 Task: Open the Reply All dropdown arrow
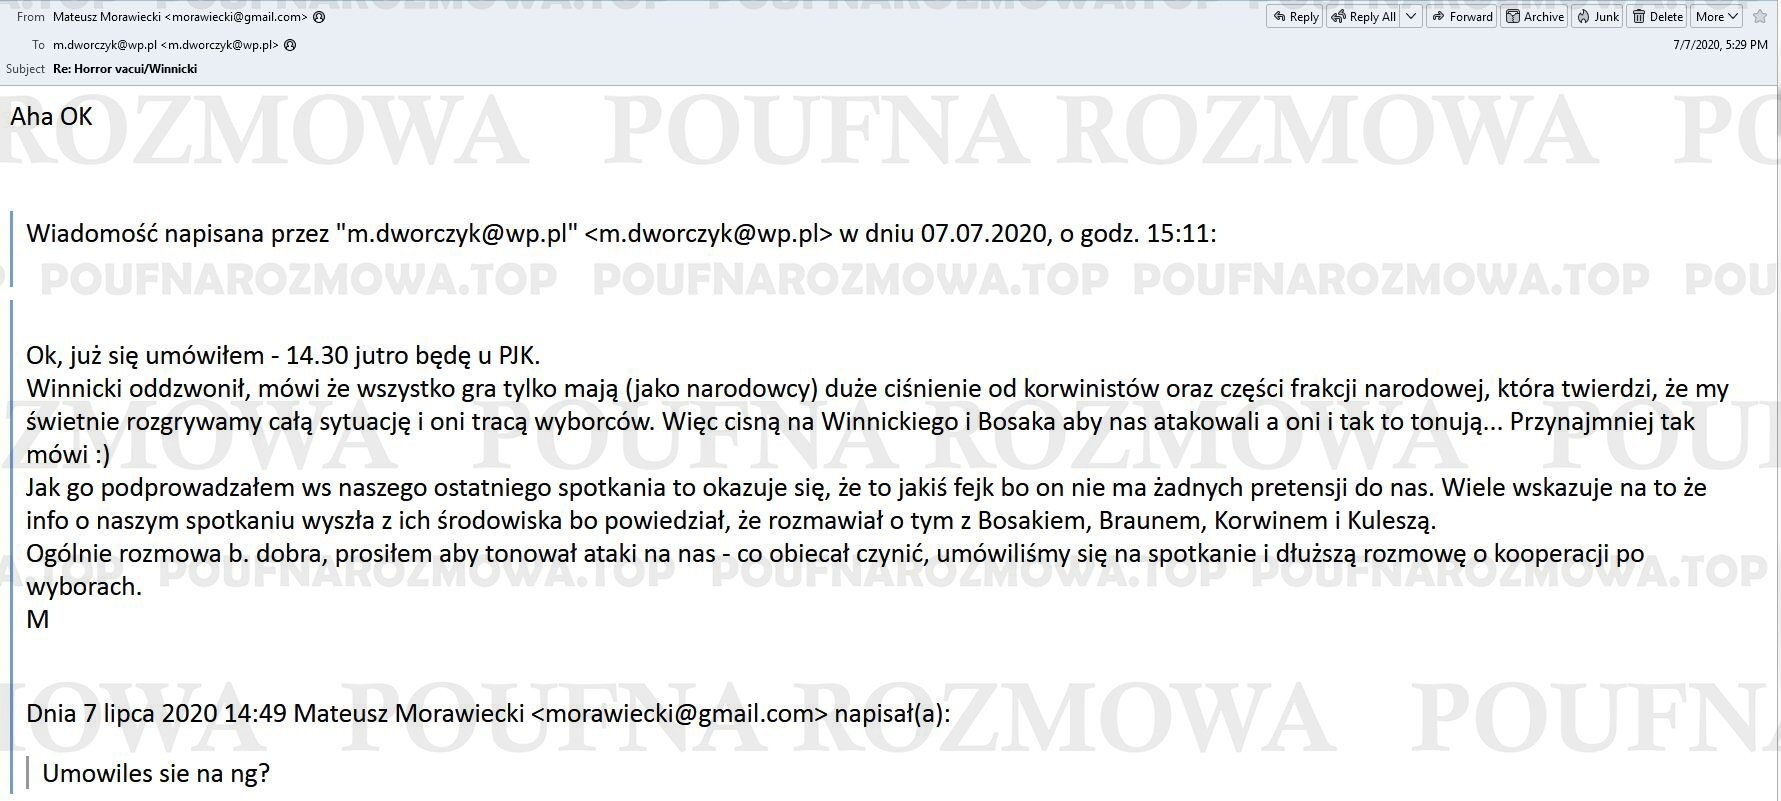1411,16
